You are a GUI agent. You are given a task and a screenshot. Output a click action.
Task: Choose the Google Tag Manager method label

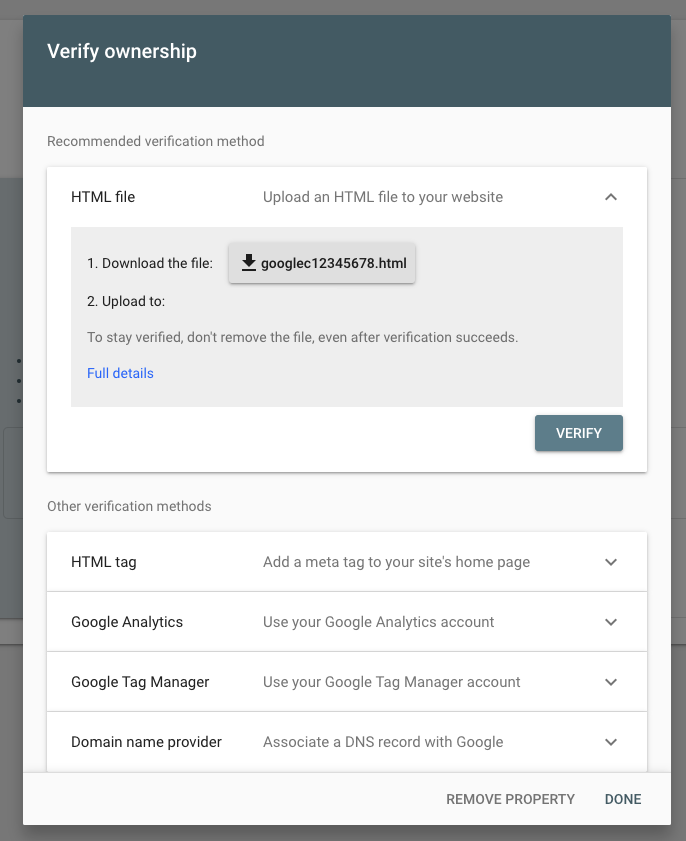tap(140, 682)
